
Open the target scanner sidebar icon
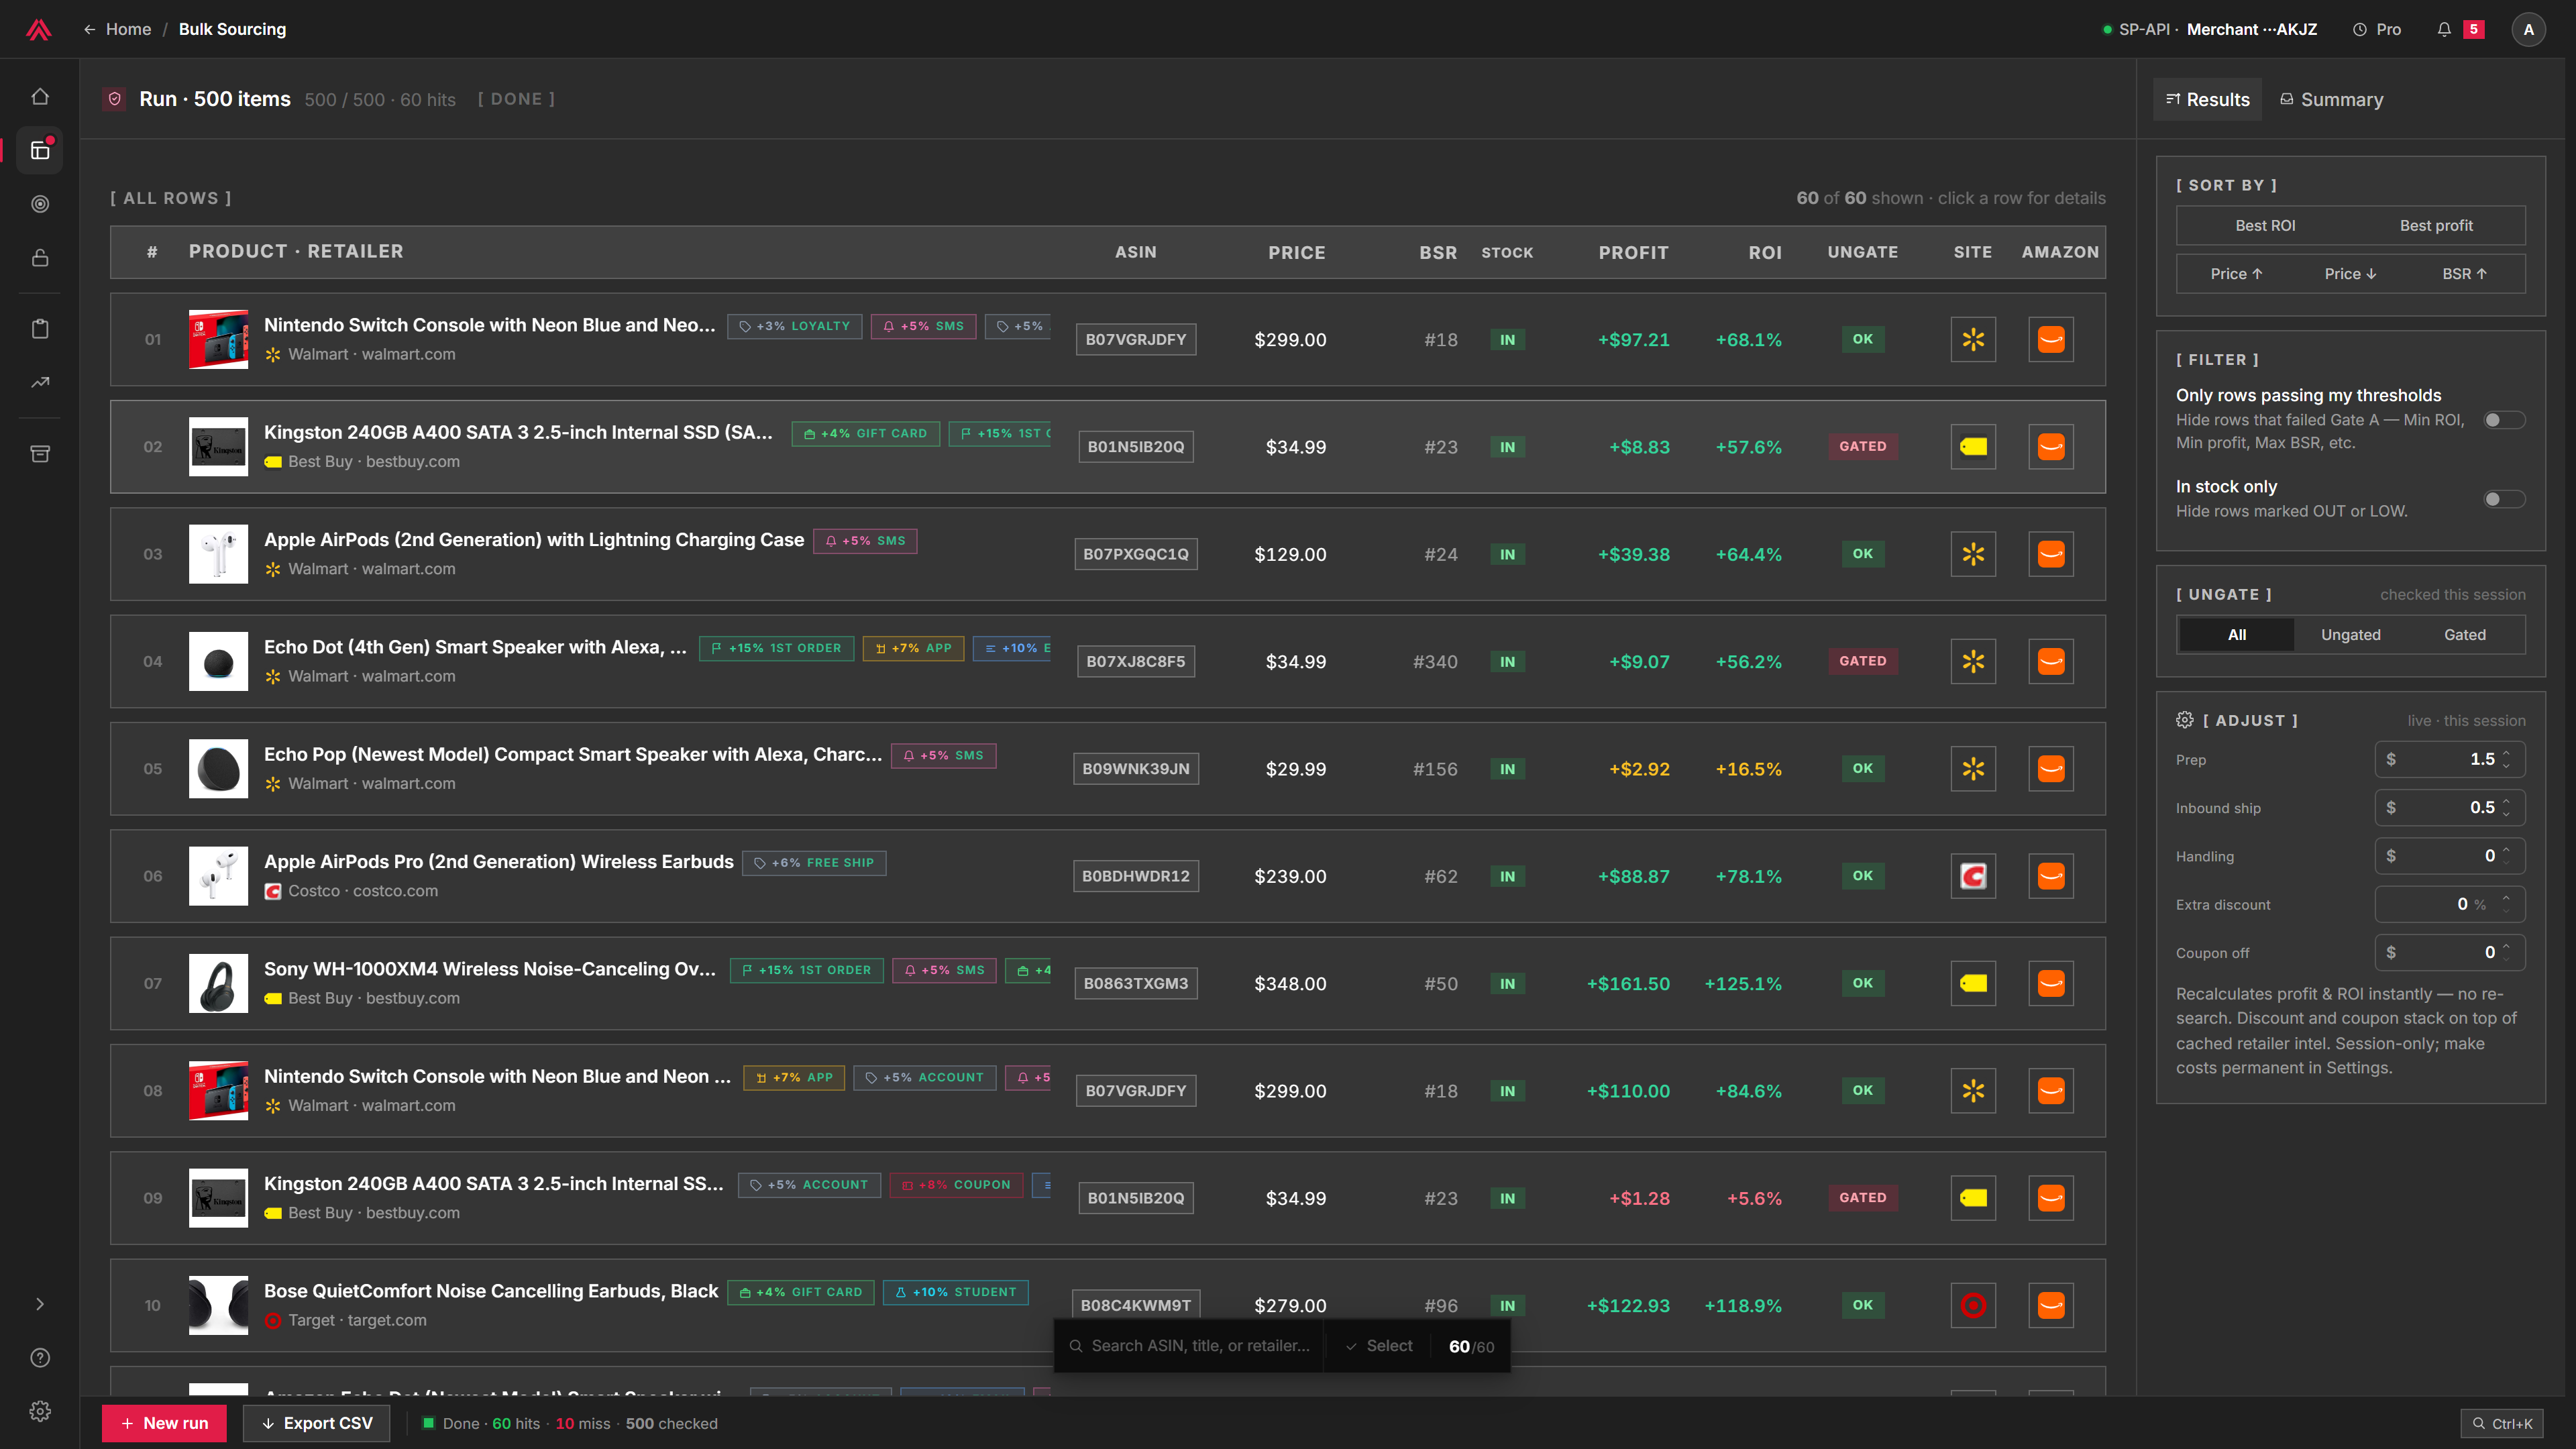point(40,204)
